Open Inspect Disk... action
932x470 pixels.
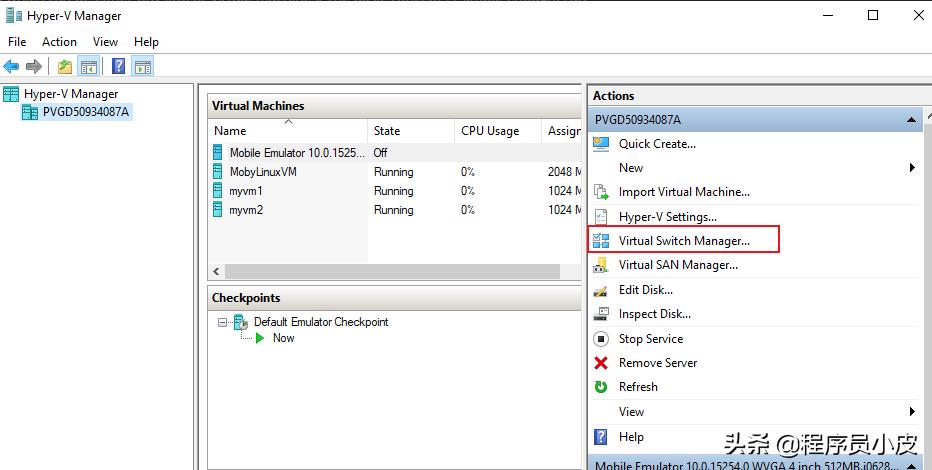coord(654,314)
